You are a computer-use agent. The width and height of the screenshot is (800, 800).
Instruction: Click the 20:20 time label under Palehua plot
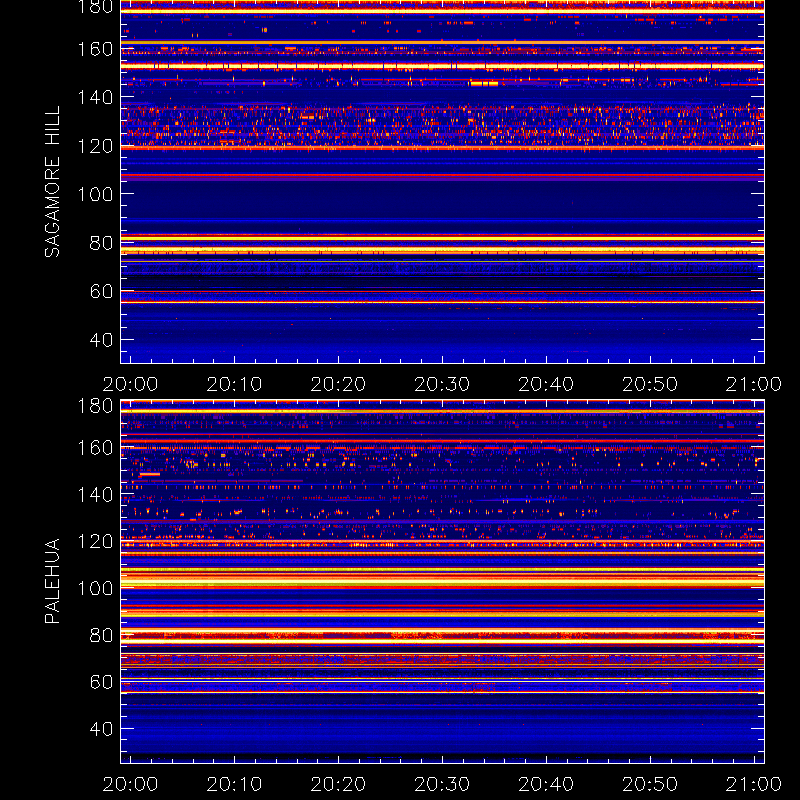point(338,784)
